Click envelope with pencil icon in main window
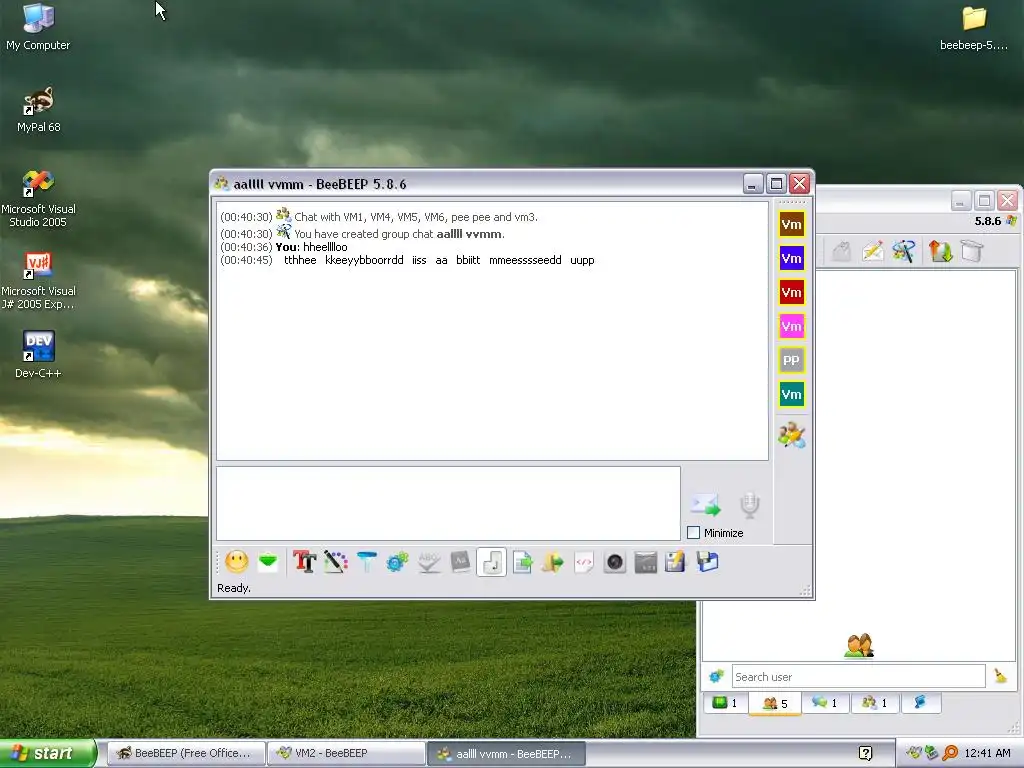Viewport: 1024px width, 768px height. [x=872, y=251]
